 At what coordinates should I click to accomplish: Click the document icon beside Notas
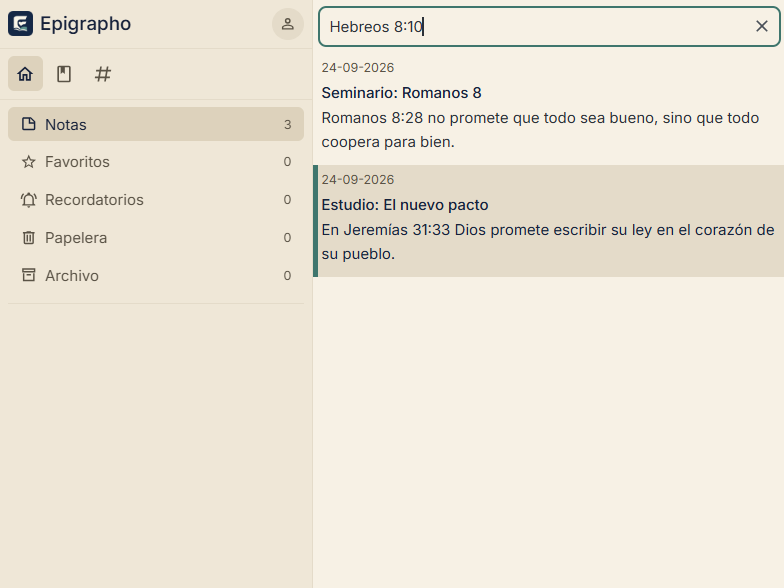tap(28, 124)
